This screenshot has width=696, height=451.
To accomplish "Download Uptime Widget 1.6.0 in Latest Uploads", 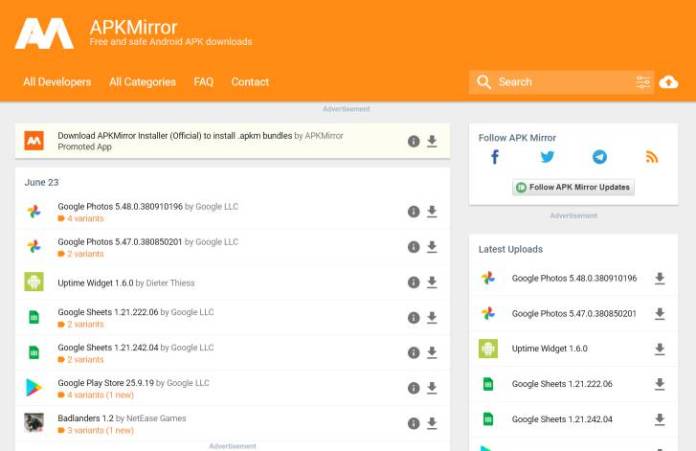I will coord(660,349).
